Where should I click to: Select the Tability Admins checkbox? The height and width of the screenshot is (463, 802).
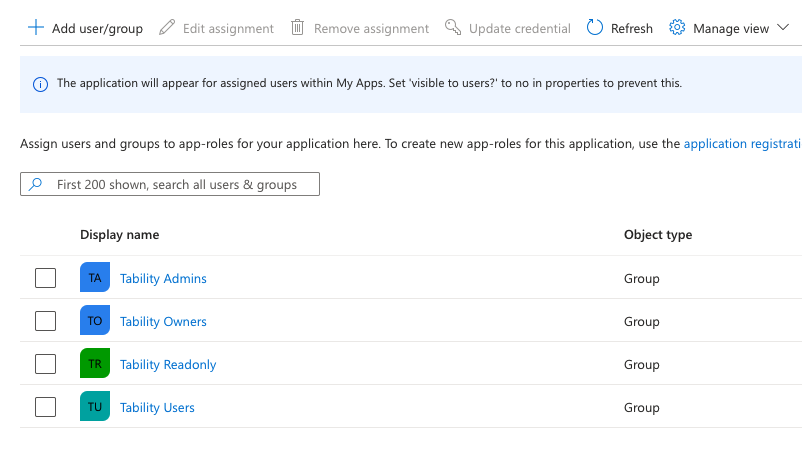45,278
